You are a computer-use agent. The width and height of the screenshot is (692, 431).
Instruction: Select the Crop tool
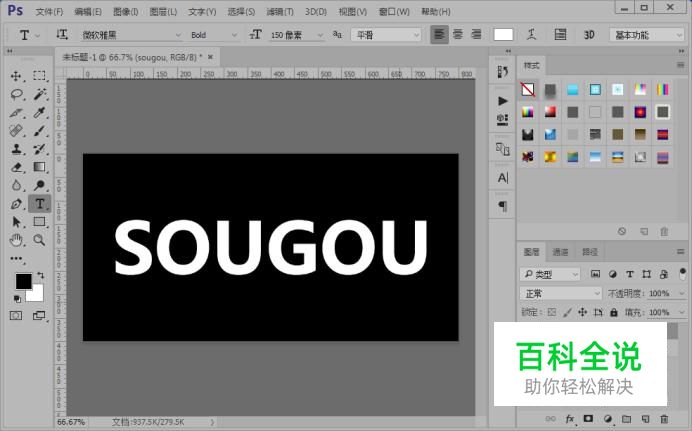click(16, 112)
